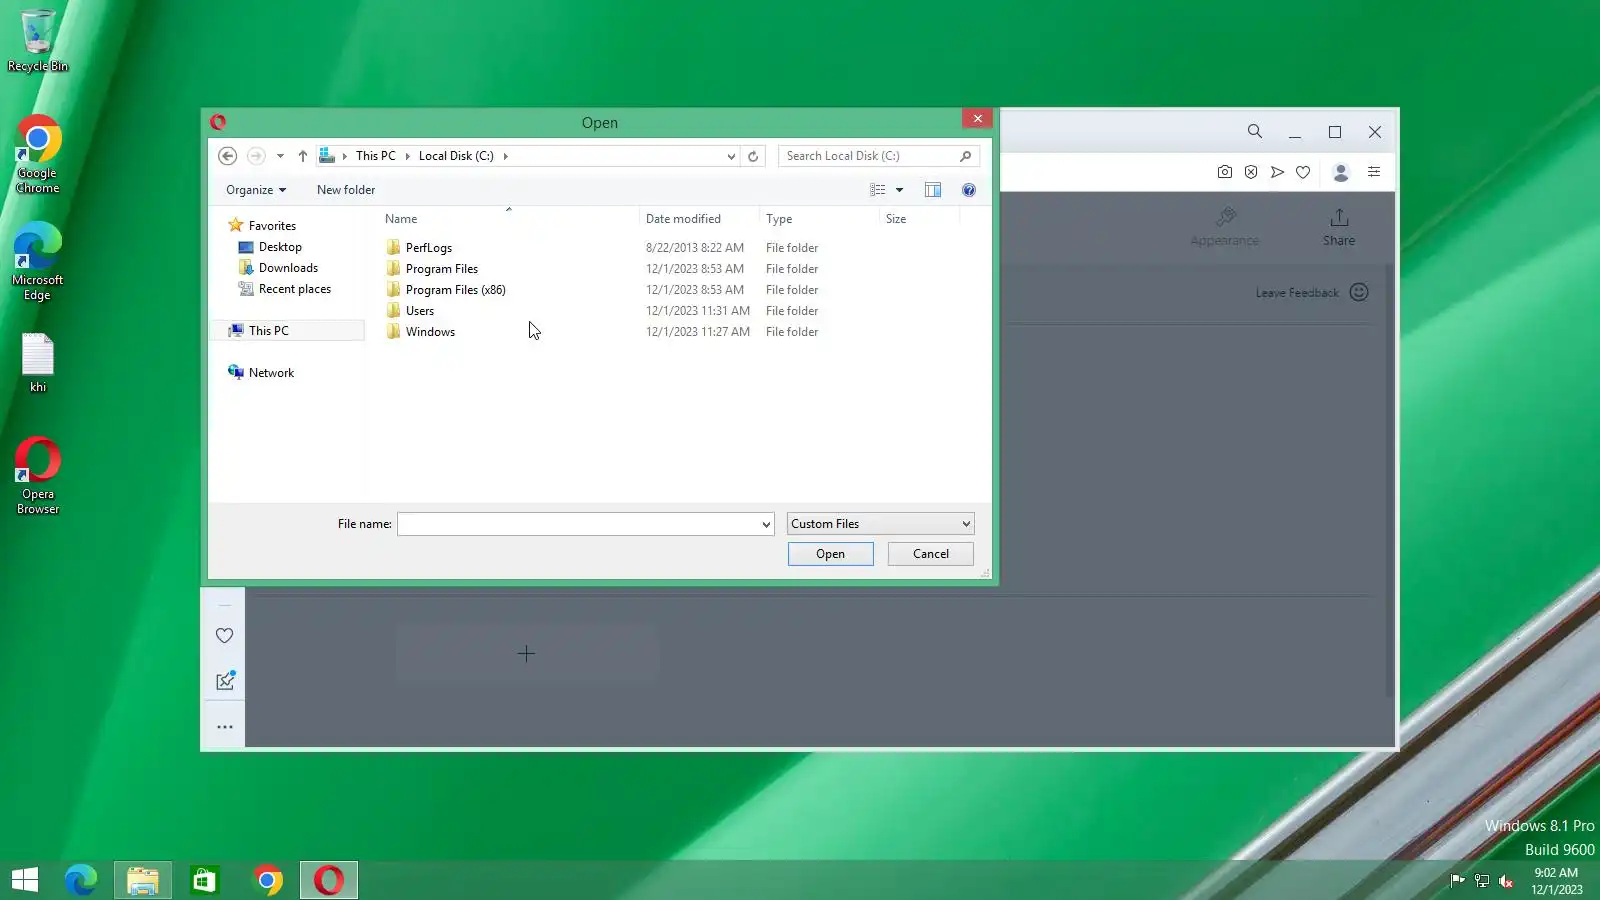The image size is (1600, 900).
Task: Select the Windows folder
Action: tap(430, 332)
